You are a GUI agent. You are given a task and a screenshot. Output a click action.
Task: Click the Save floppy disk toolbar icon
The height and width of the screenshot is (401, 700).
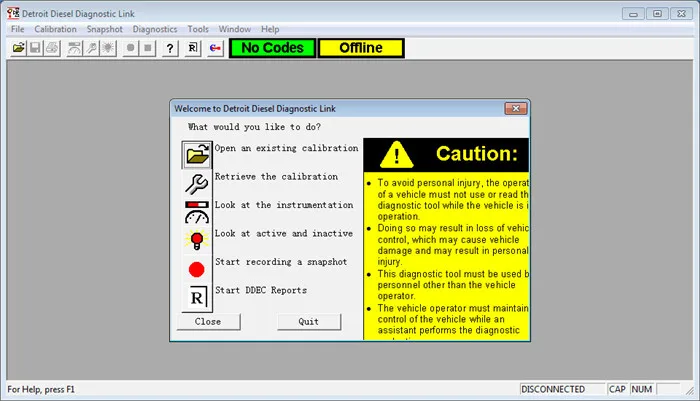tap(35, 48)
